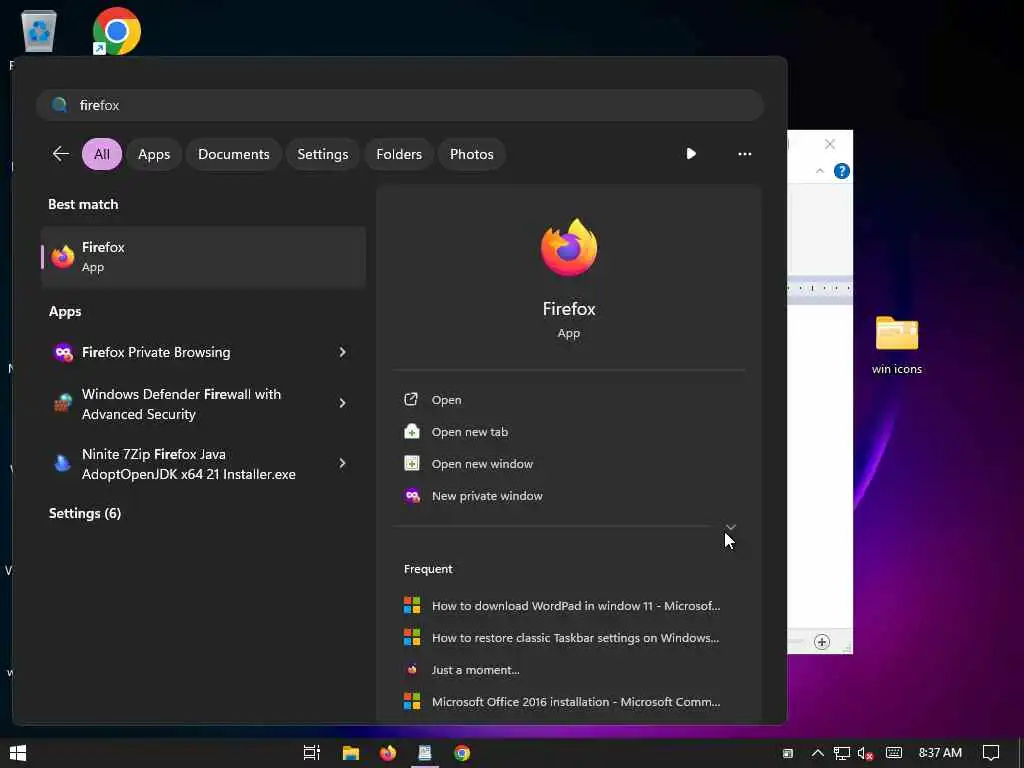Switch to the Photos filter tab

[472, 154]
